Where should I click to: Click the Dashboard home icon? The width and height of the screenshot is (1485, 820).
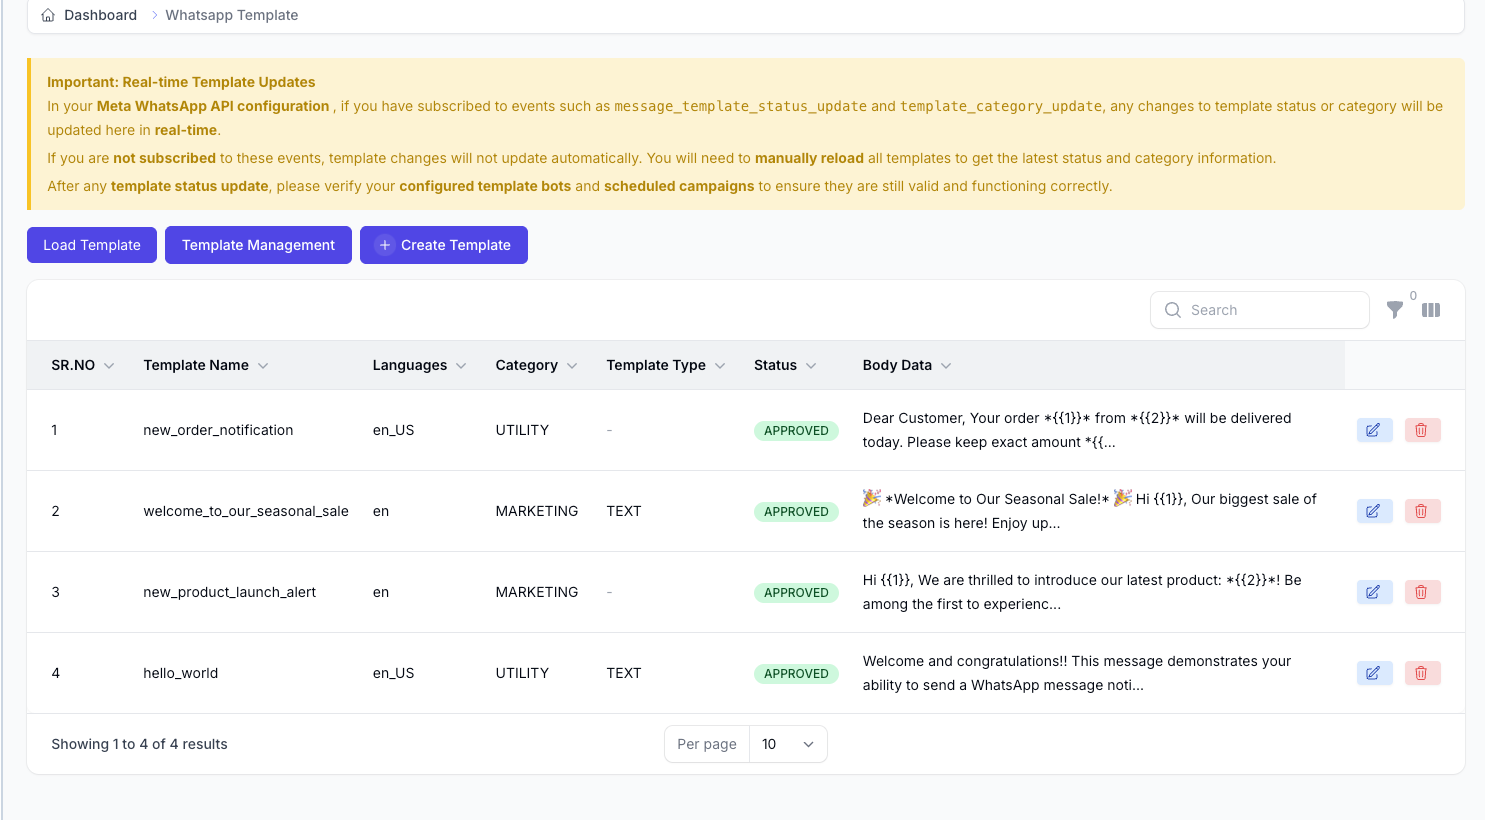(48, 15)
